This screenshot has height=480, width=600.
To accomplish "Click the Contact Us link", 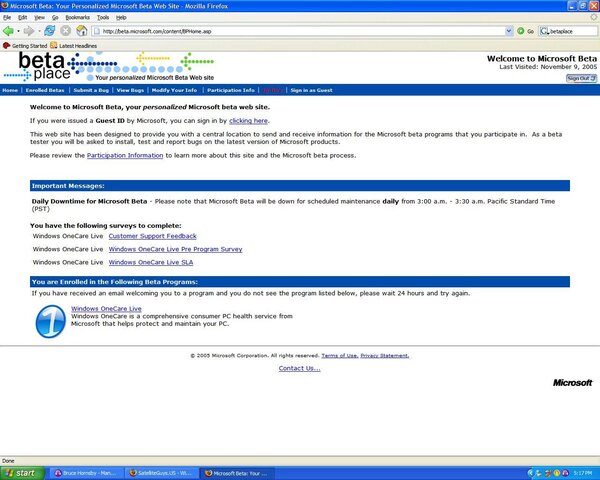I will (299, 368).
